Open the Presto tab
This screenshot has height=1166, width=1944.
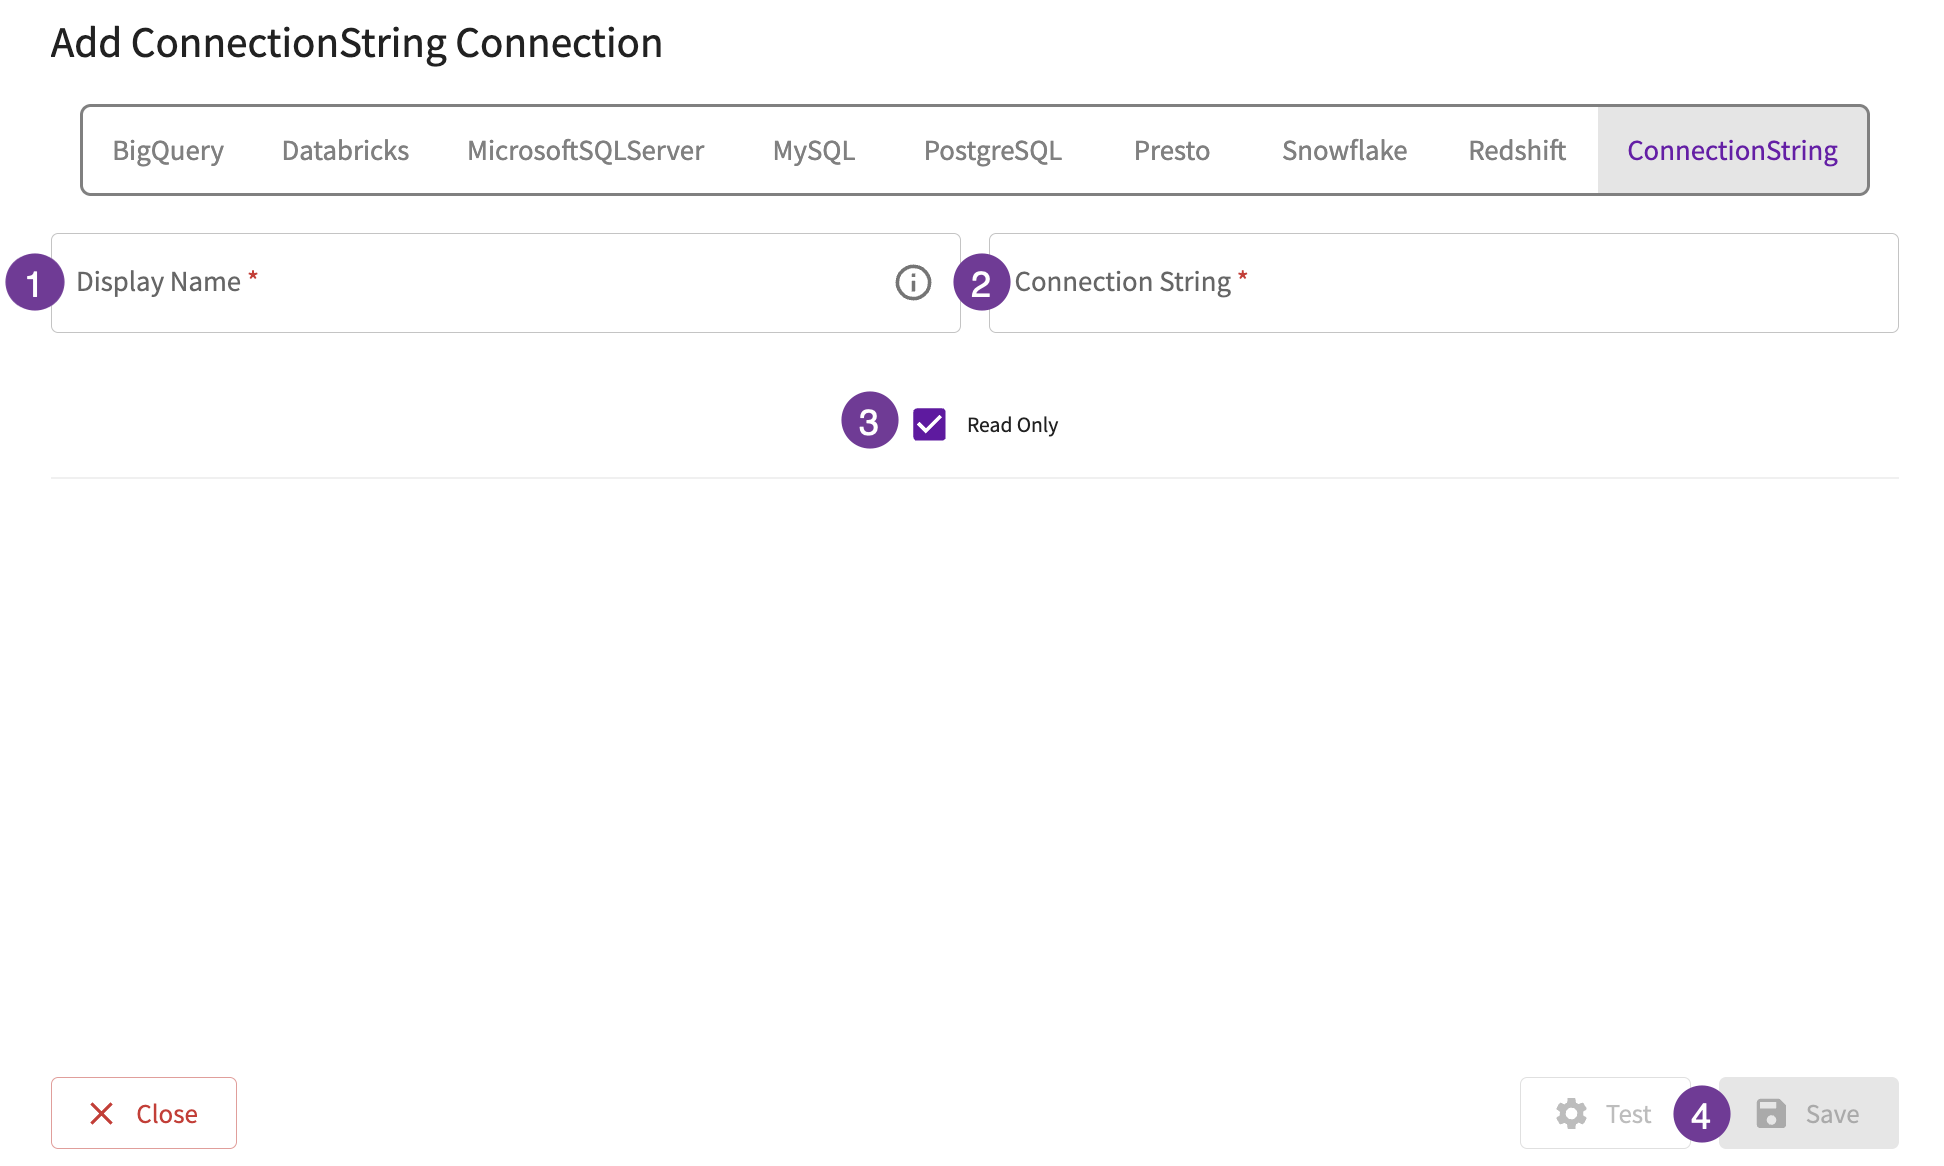1172,150
